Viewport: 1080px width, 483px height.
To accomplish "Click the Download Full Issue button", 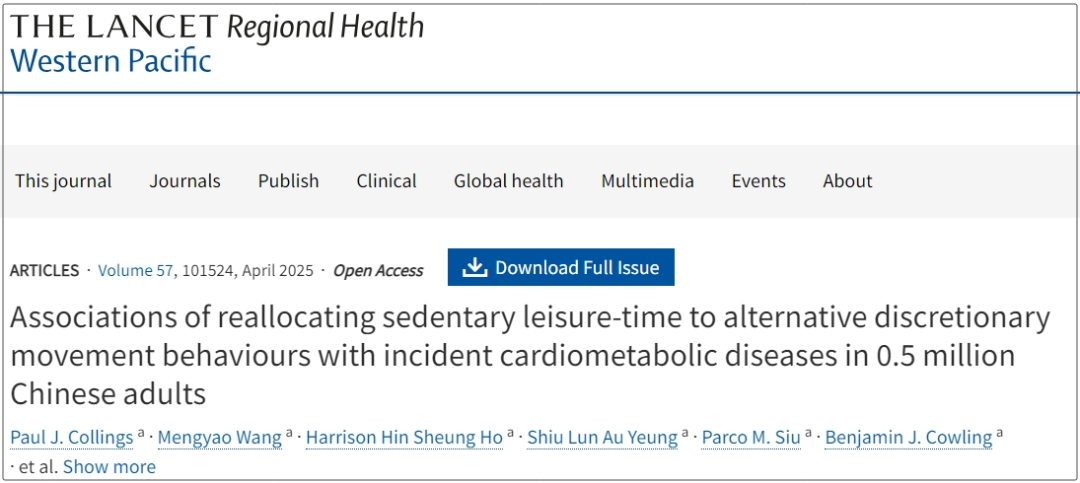I will pyautogui.click(x=561, y=267).
